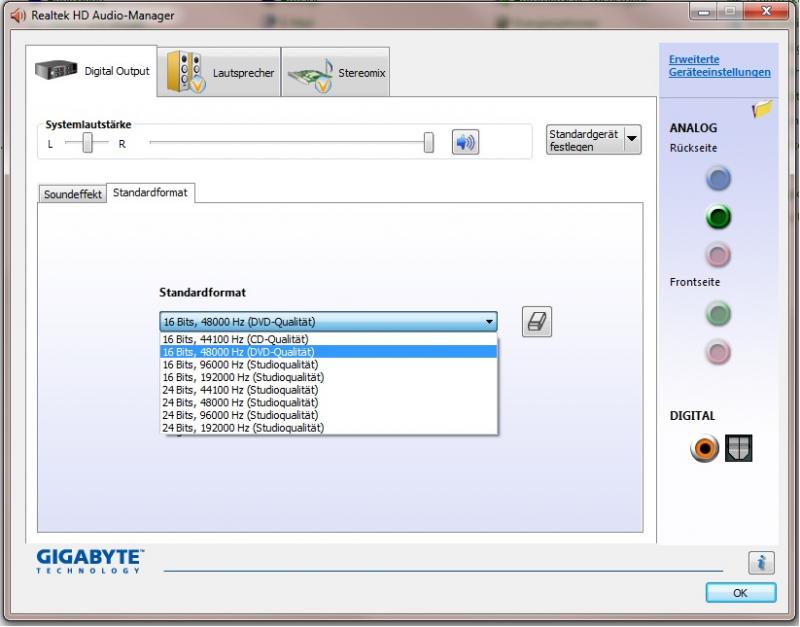Click the L/R balance slider thumb
This screenshot has height=627, width=800.
pos(88,142)
